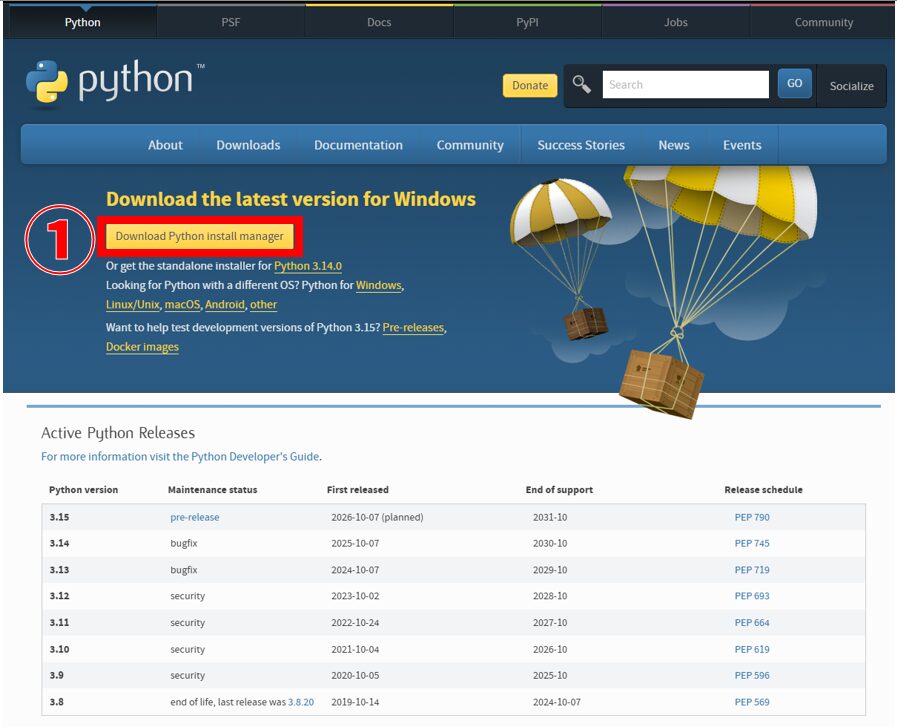Select the Jobs tab

point(675,21)
